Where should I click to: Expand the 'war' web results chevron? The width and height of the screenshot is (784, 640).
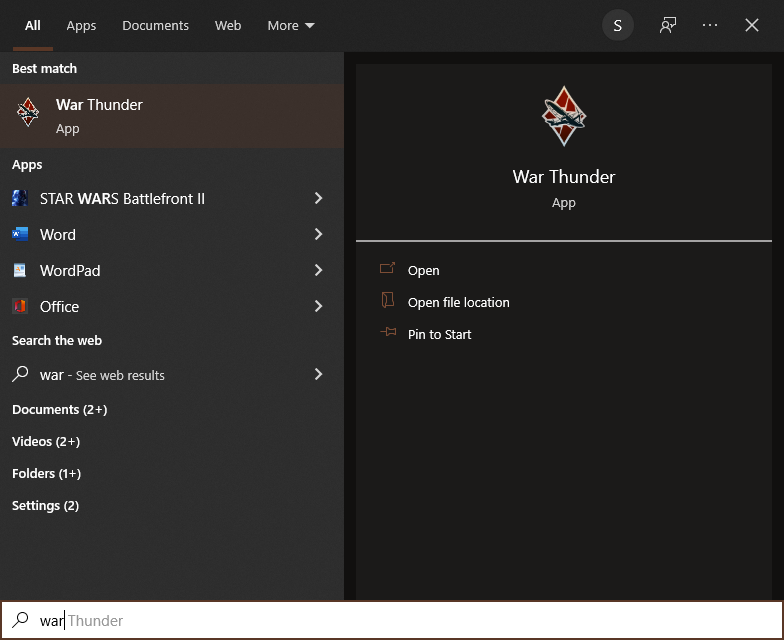click(318, 374)
